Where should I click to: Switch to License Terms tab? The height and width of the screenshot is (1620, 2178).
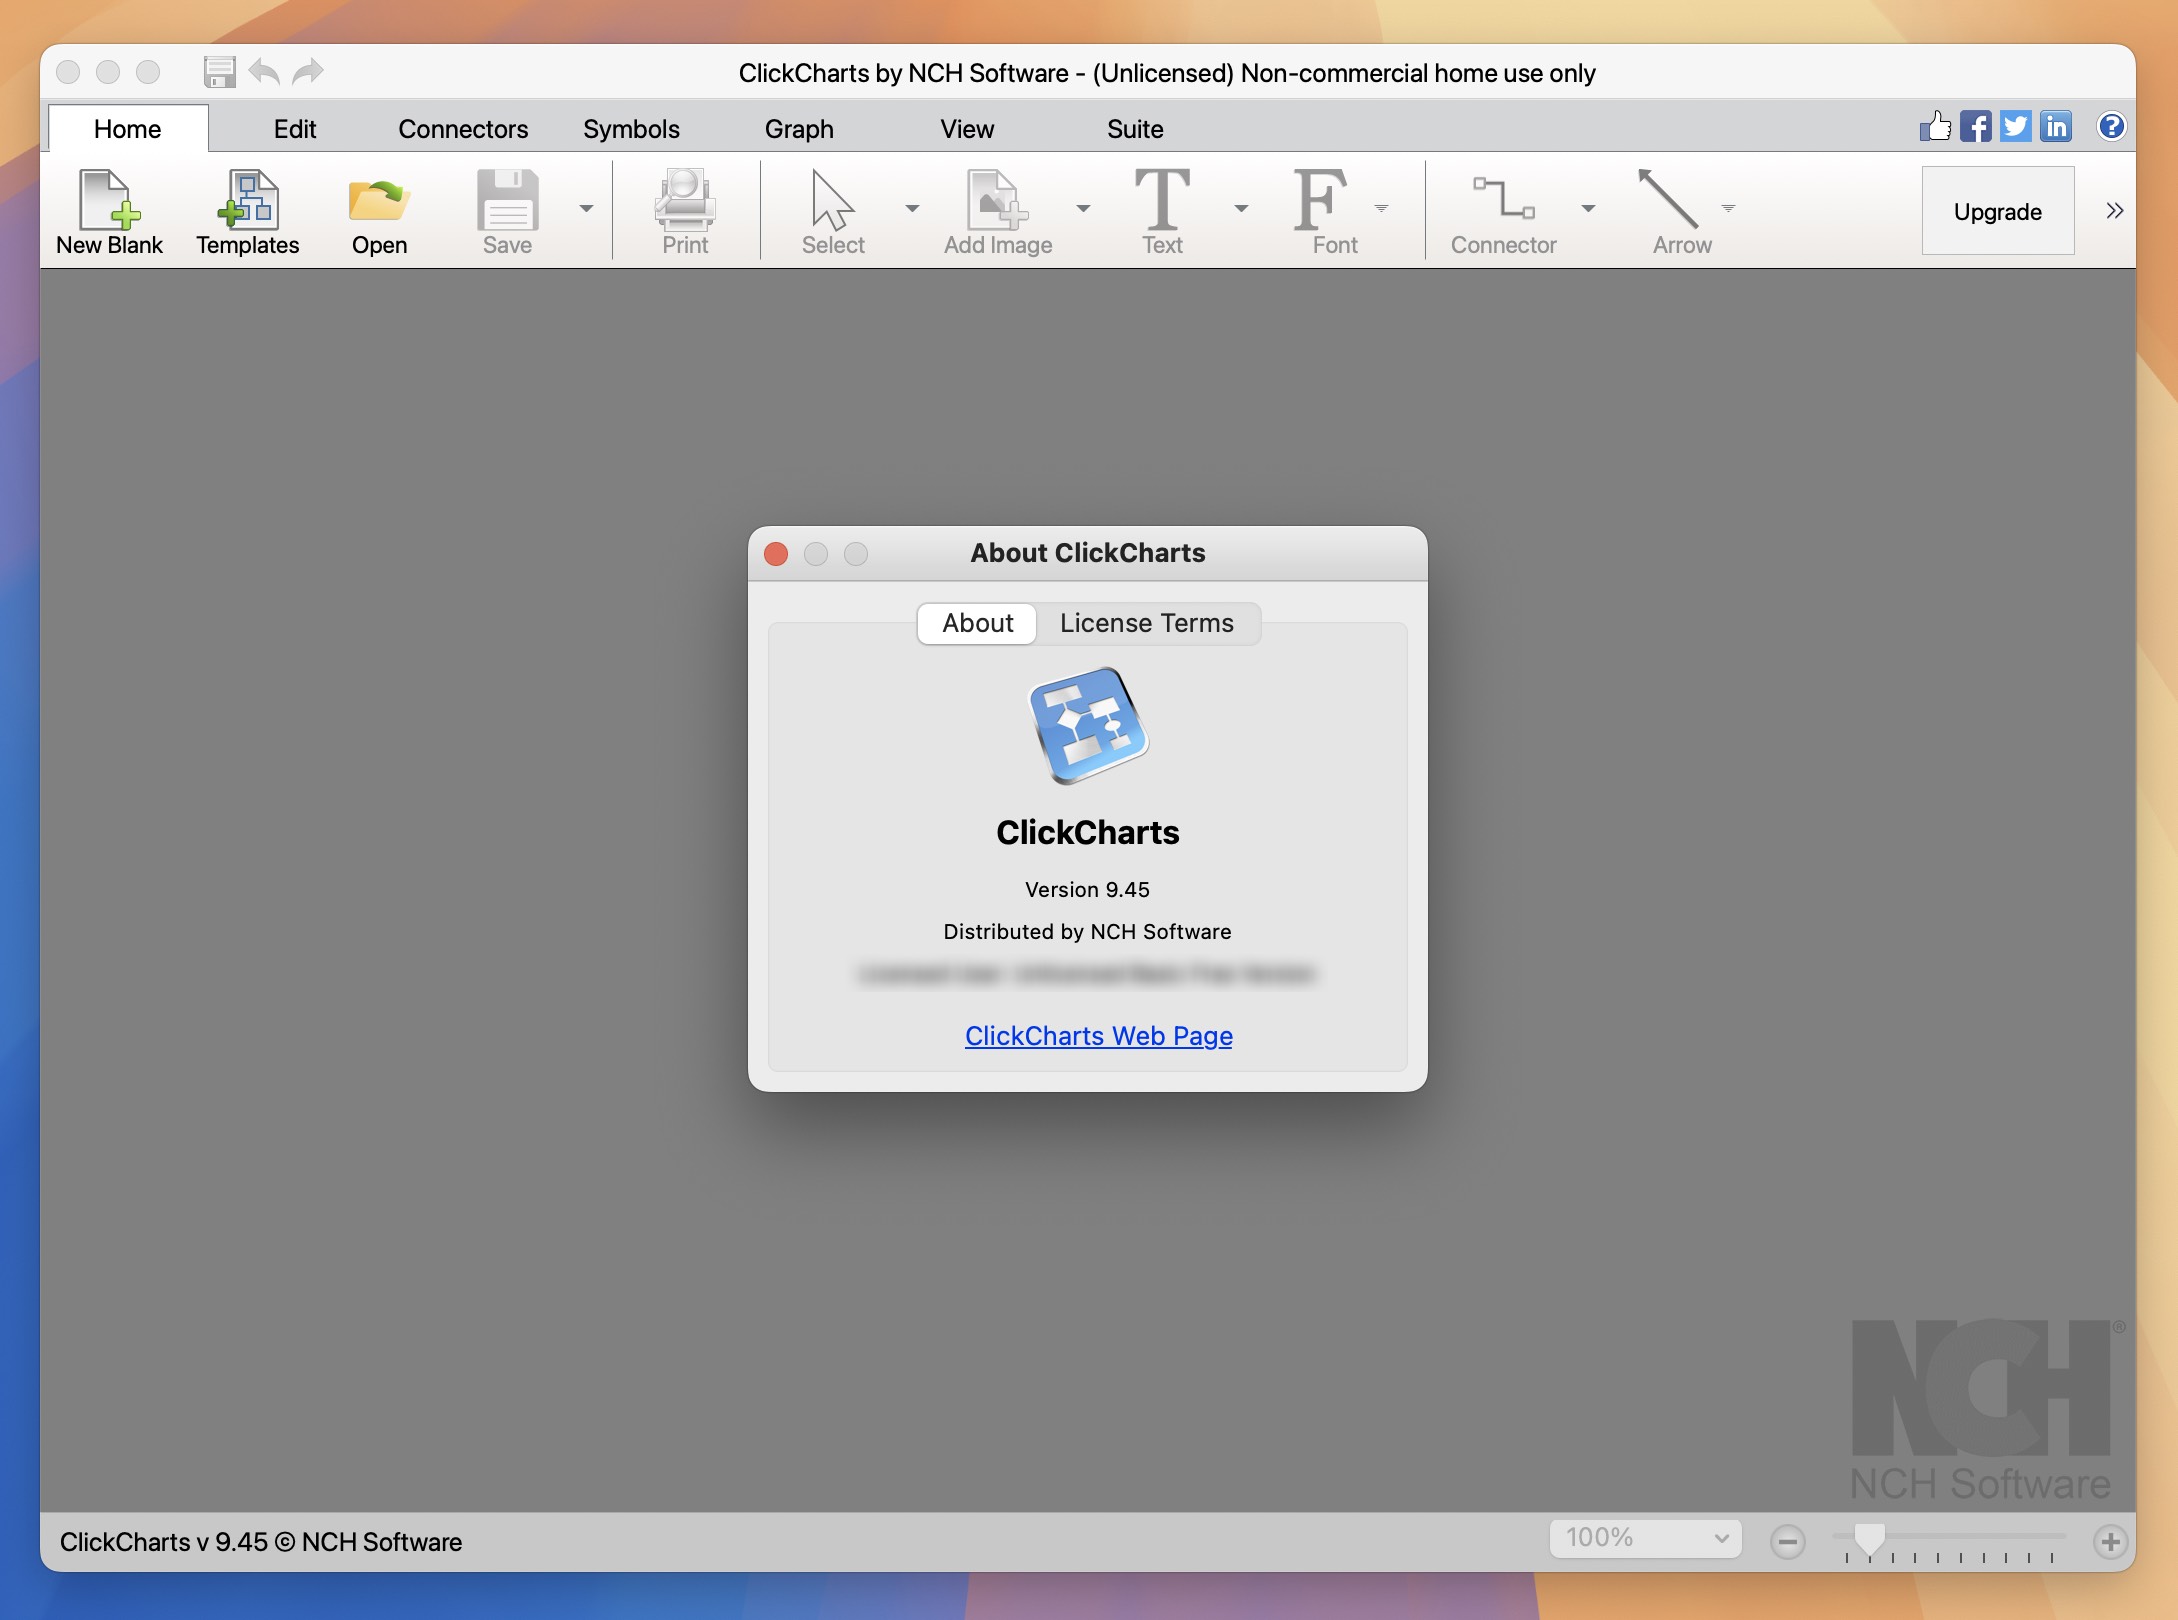pos(1147,623)
